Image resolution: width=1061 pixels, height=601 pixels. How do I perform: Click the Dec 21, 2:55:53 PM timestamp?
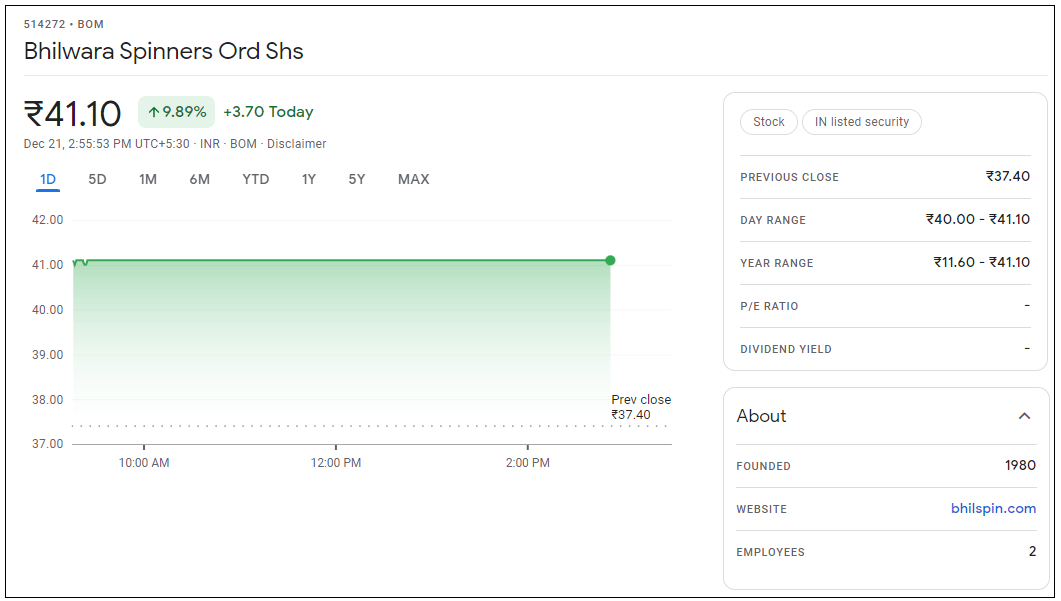pos(107,143)
